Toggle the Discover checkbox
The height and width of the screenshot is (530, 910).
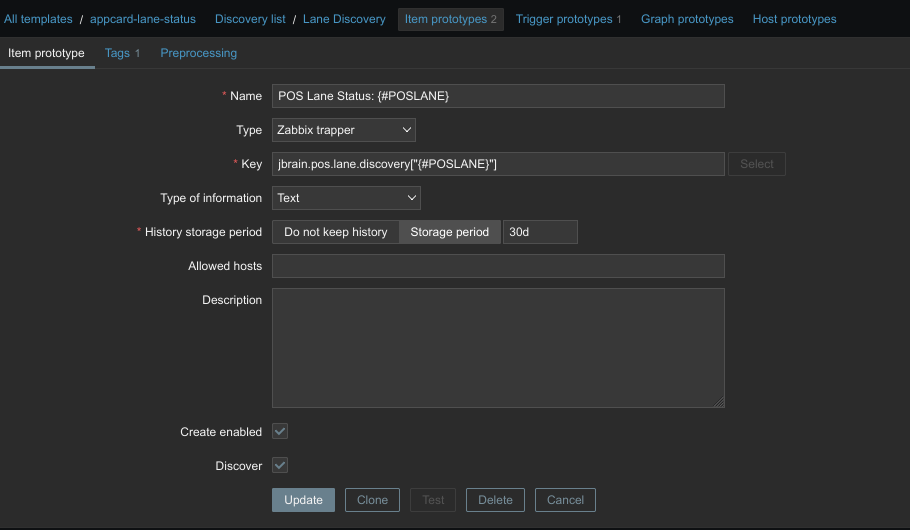[x=280, y=465]
